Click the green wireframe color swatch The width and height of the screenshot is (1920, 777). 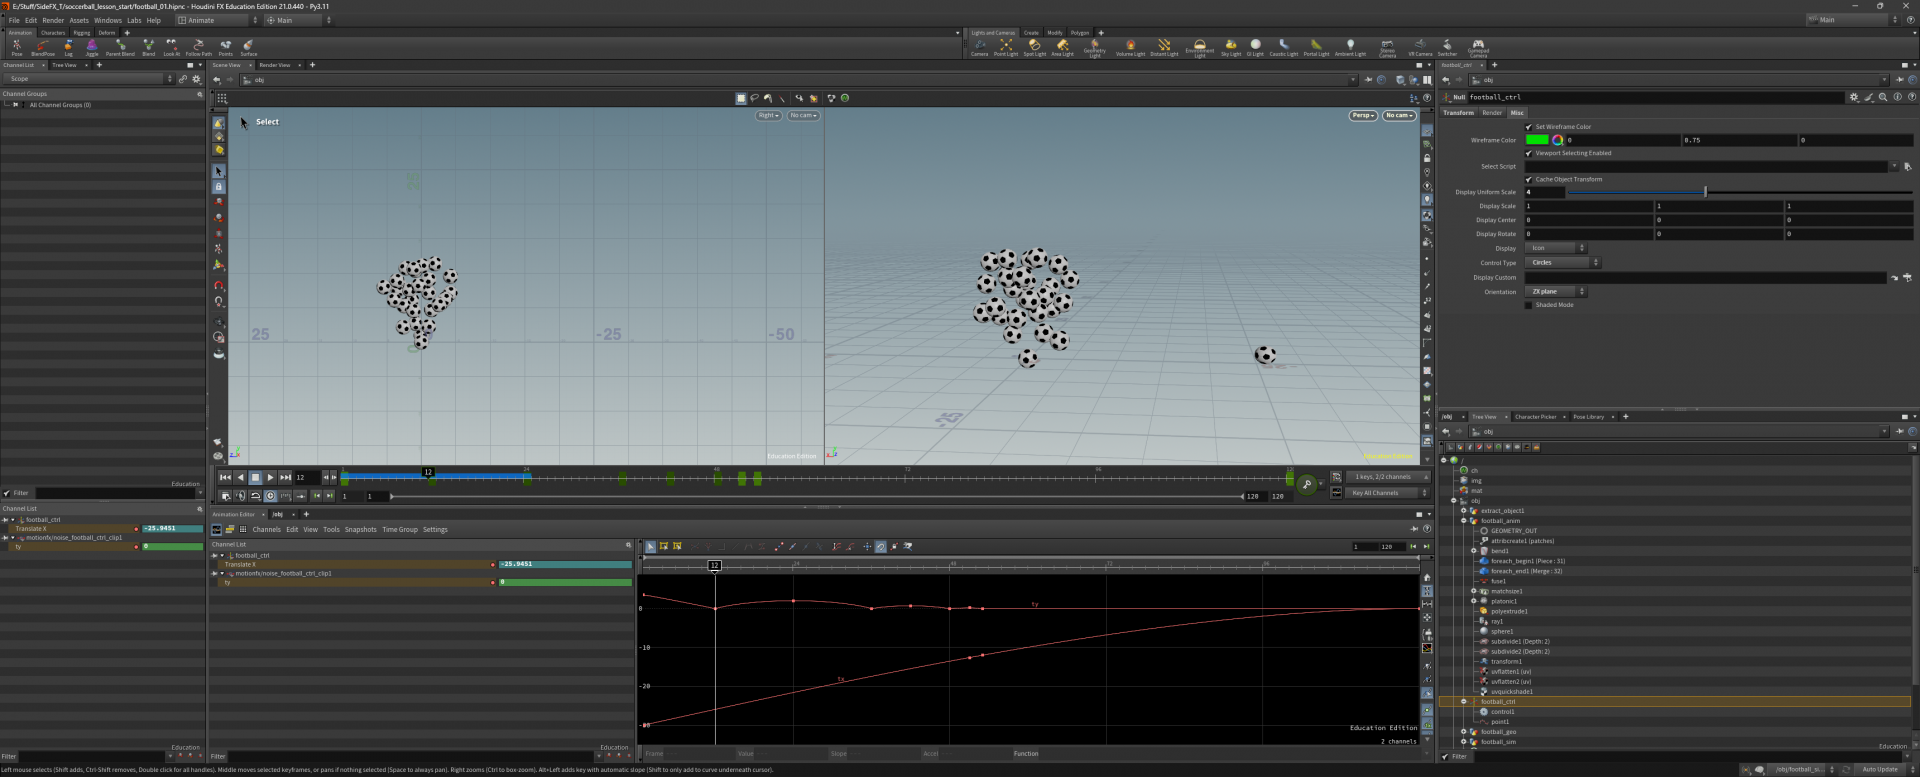click(x=1537, y=140)
